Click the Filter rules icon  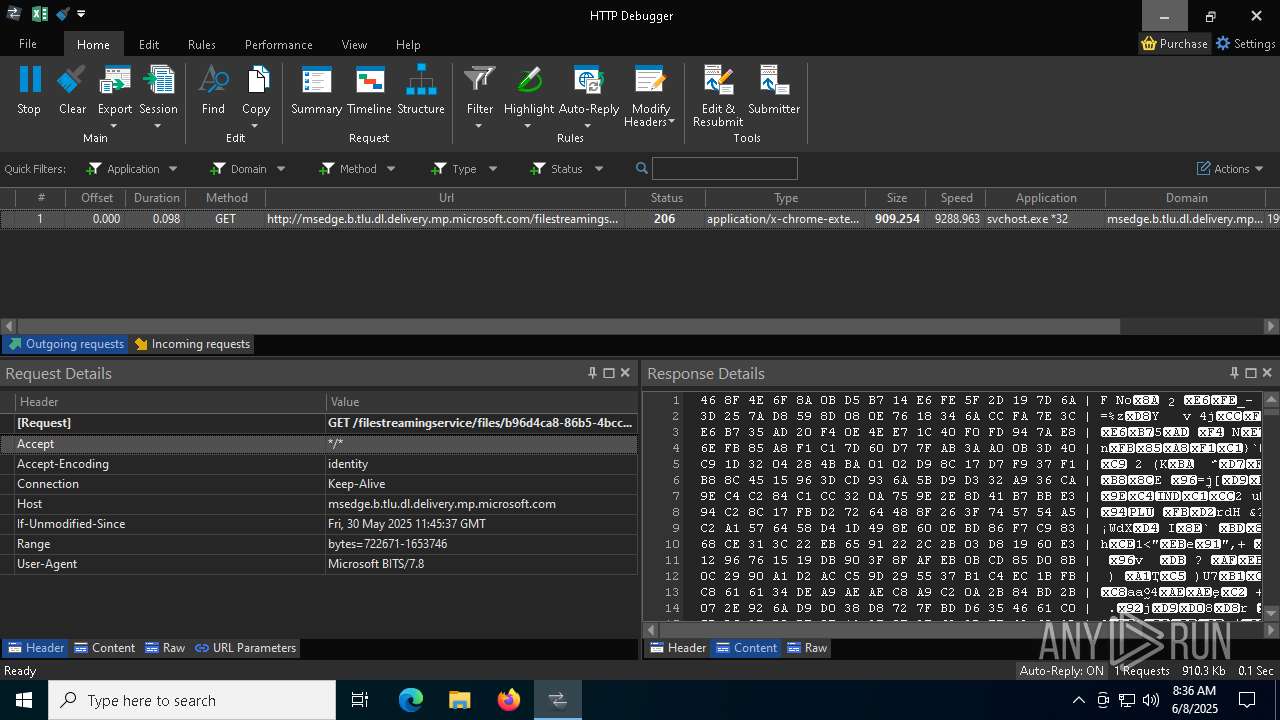point(480,81)
